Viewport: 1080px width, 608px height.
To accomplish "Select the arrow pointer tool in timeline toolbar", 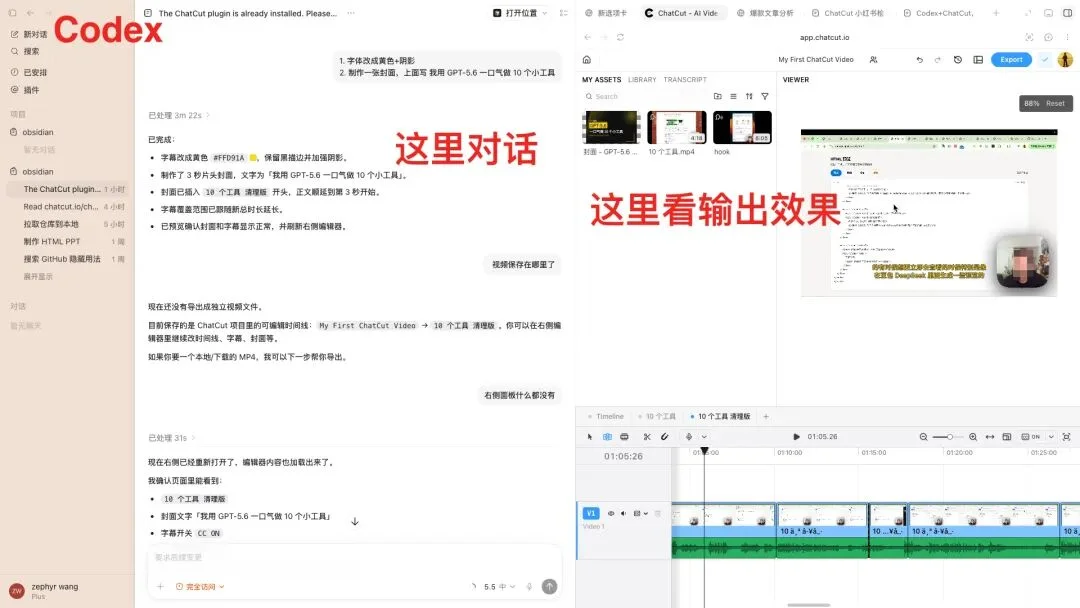I will click(x=590, y=437).
